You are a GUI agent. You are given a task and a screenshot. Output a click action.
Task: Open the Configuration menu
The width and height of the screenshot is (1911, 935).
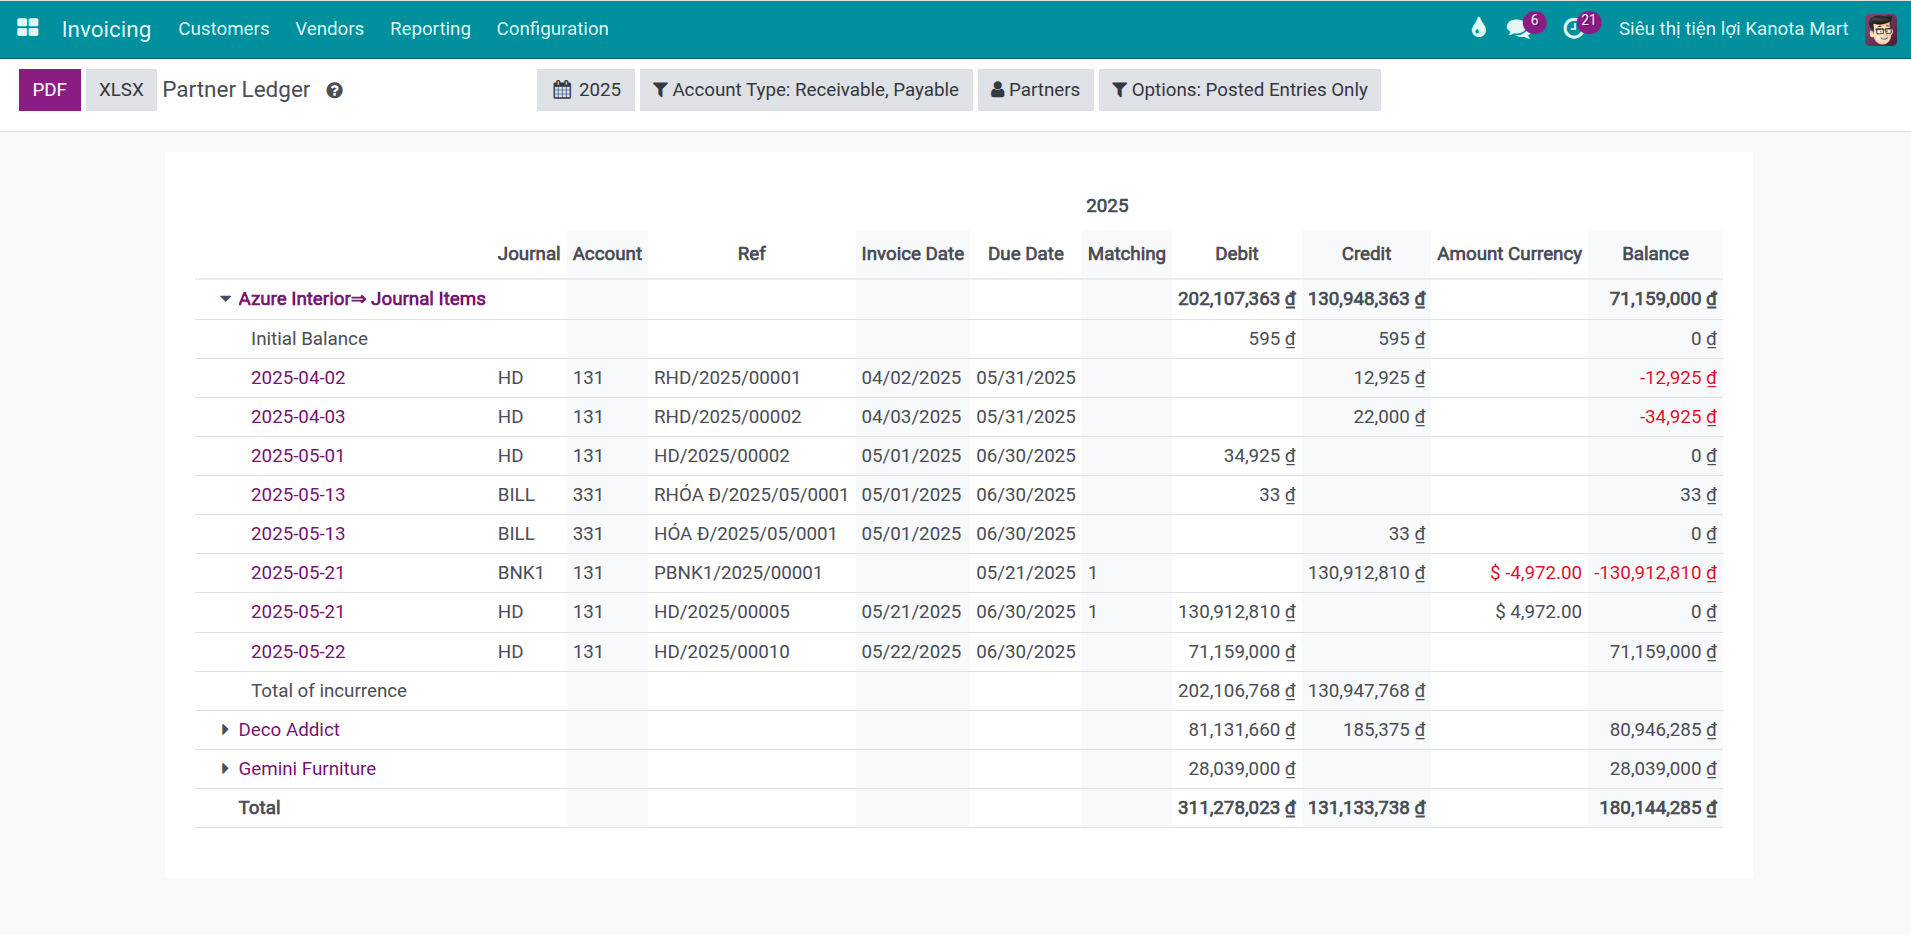(552, 29)
